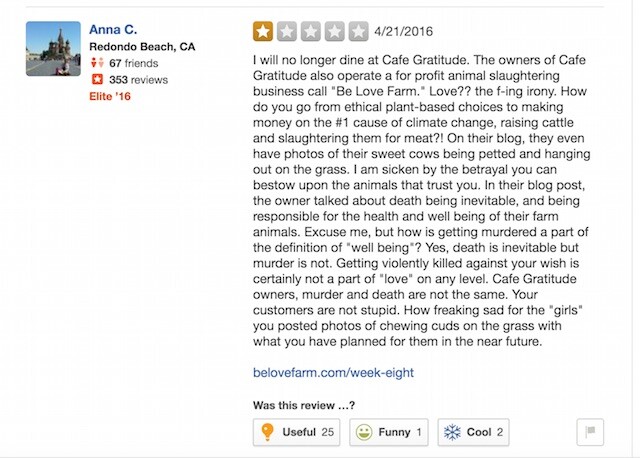Click the light bulb icon in Useful

coord(267,432)
